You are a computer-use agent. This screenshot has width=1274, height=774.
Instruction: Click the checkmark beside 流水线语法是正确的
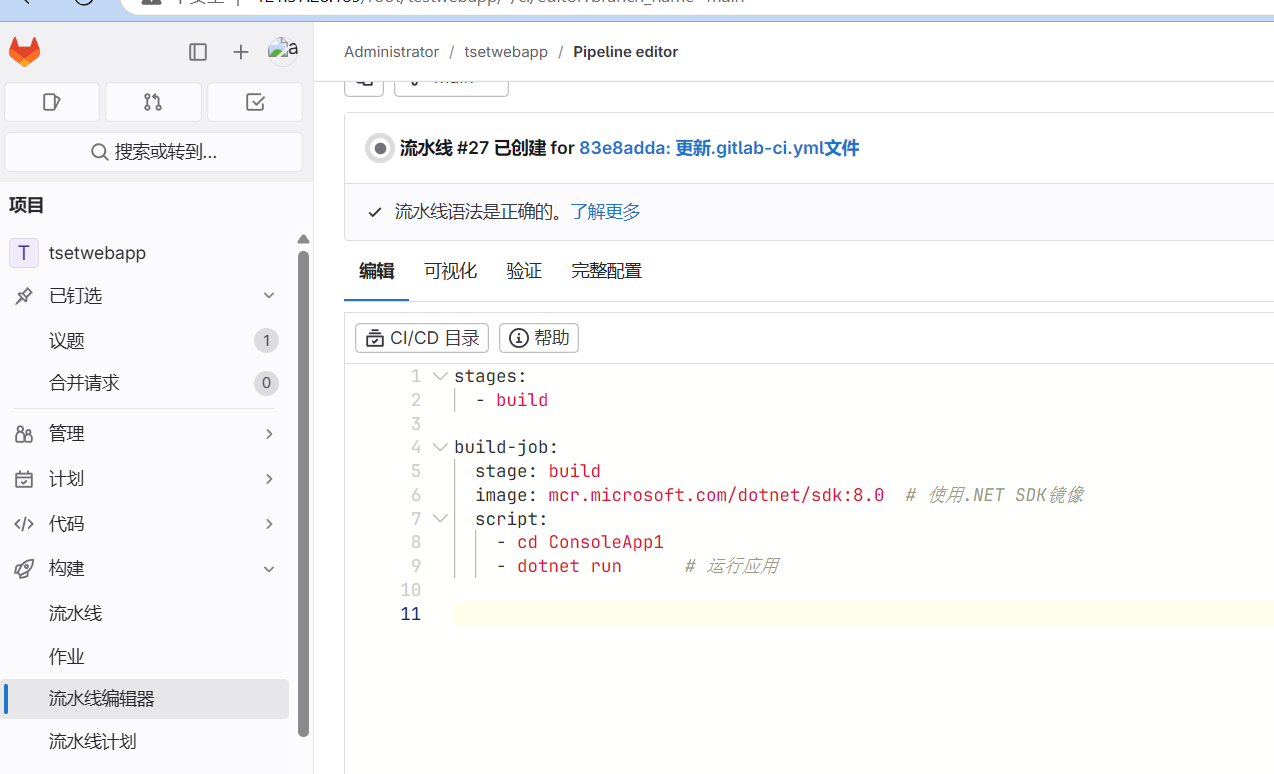point(375,212)
